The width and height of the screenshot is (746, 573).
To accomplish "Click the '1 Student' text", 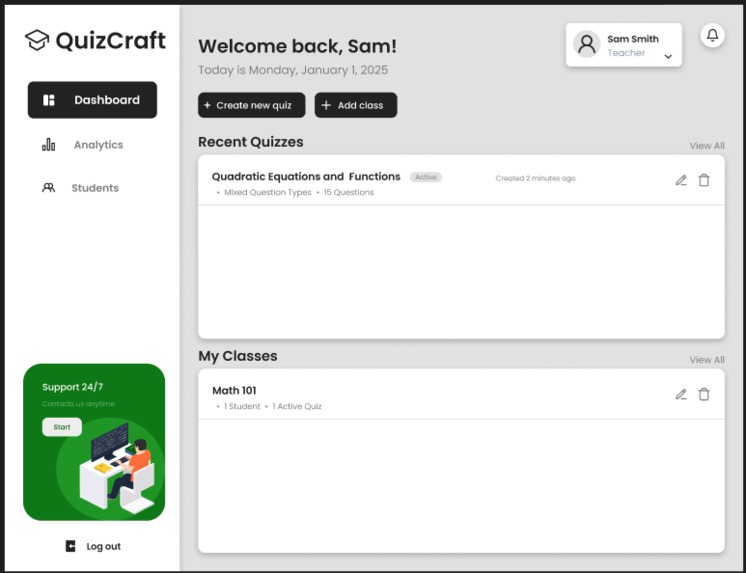I will point(242,406).
